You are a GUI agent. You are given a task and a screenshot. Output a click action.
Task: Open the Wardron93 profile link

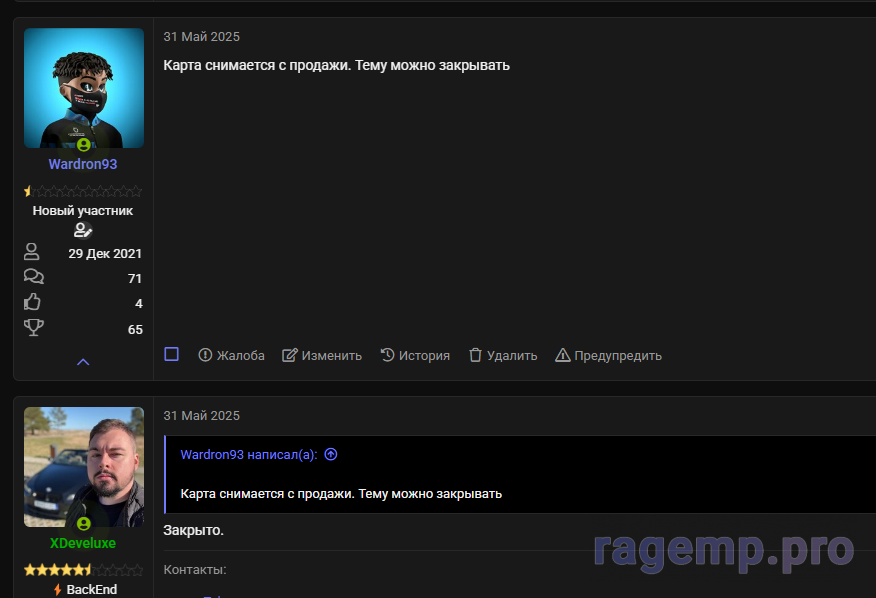tap(83, 164)
